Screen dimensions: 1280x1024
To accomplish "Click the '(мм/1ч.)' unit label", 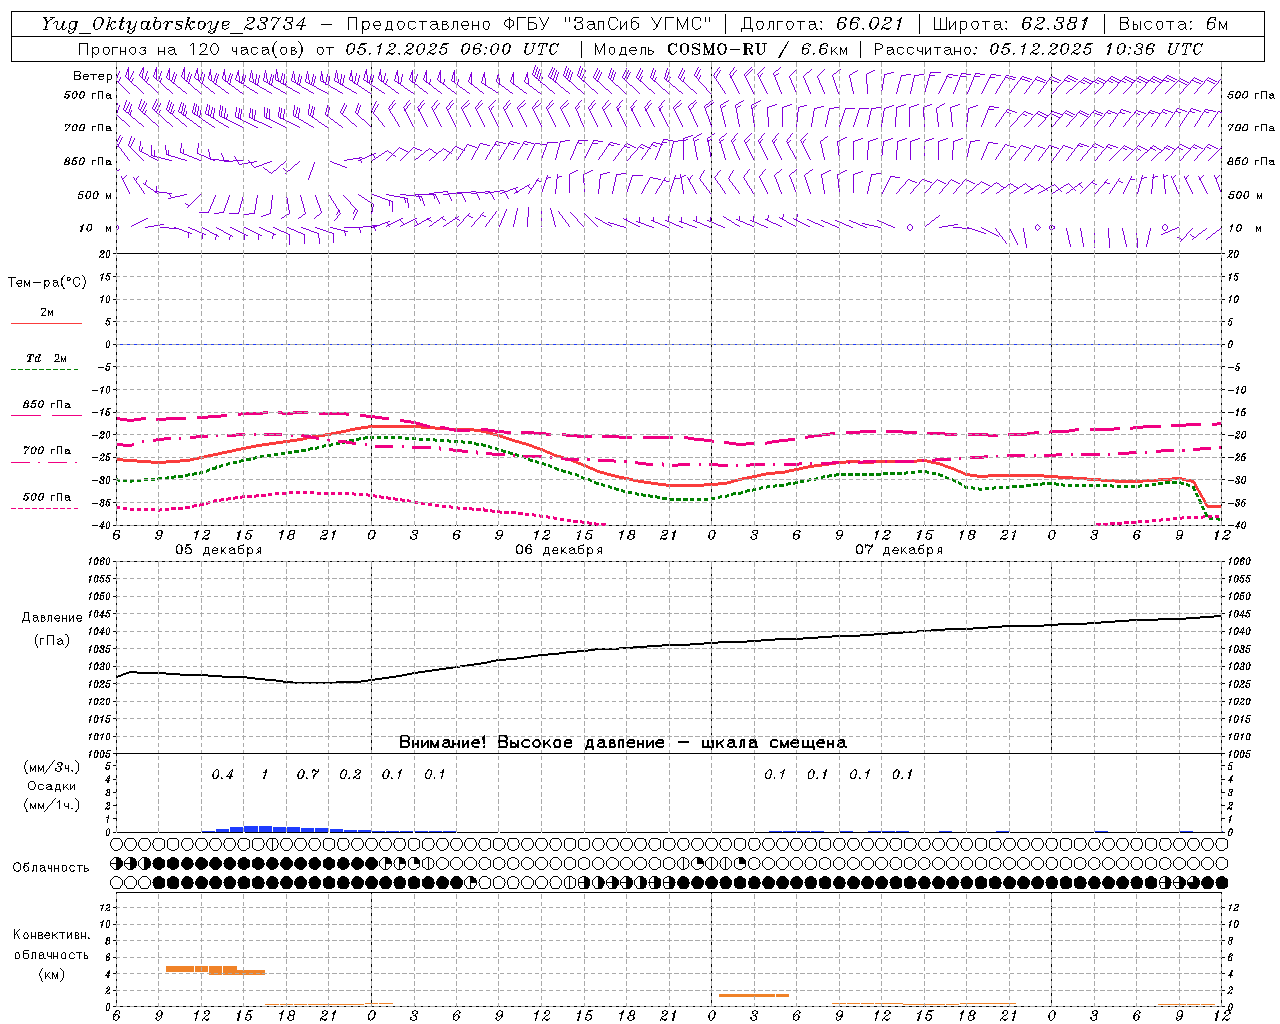I will point(52,805).
